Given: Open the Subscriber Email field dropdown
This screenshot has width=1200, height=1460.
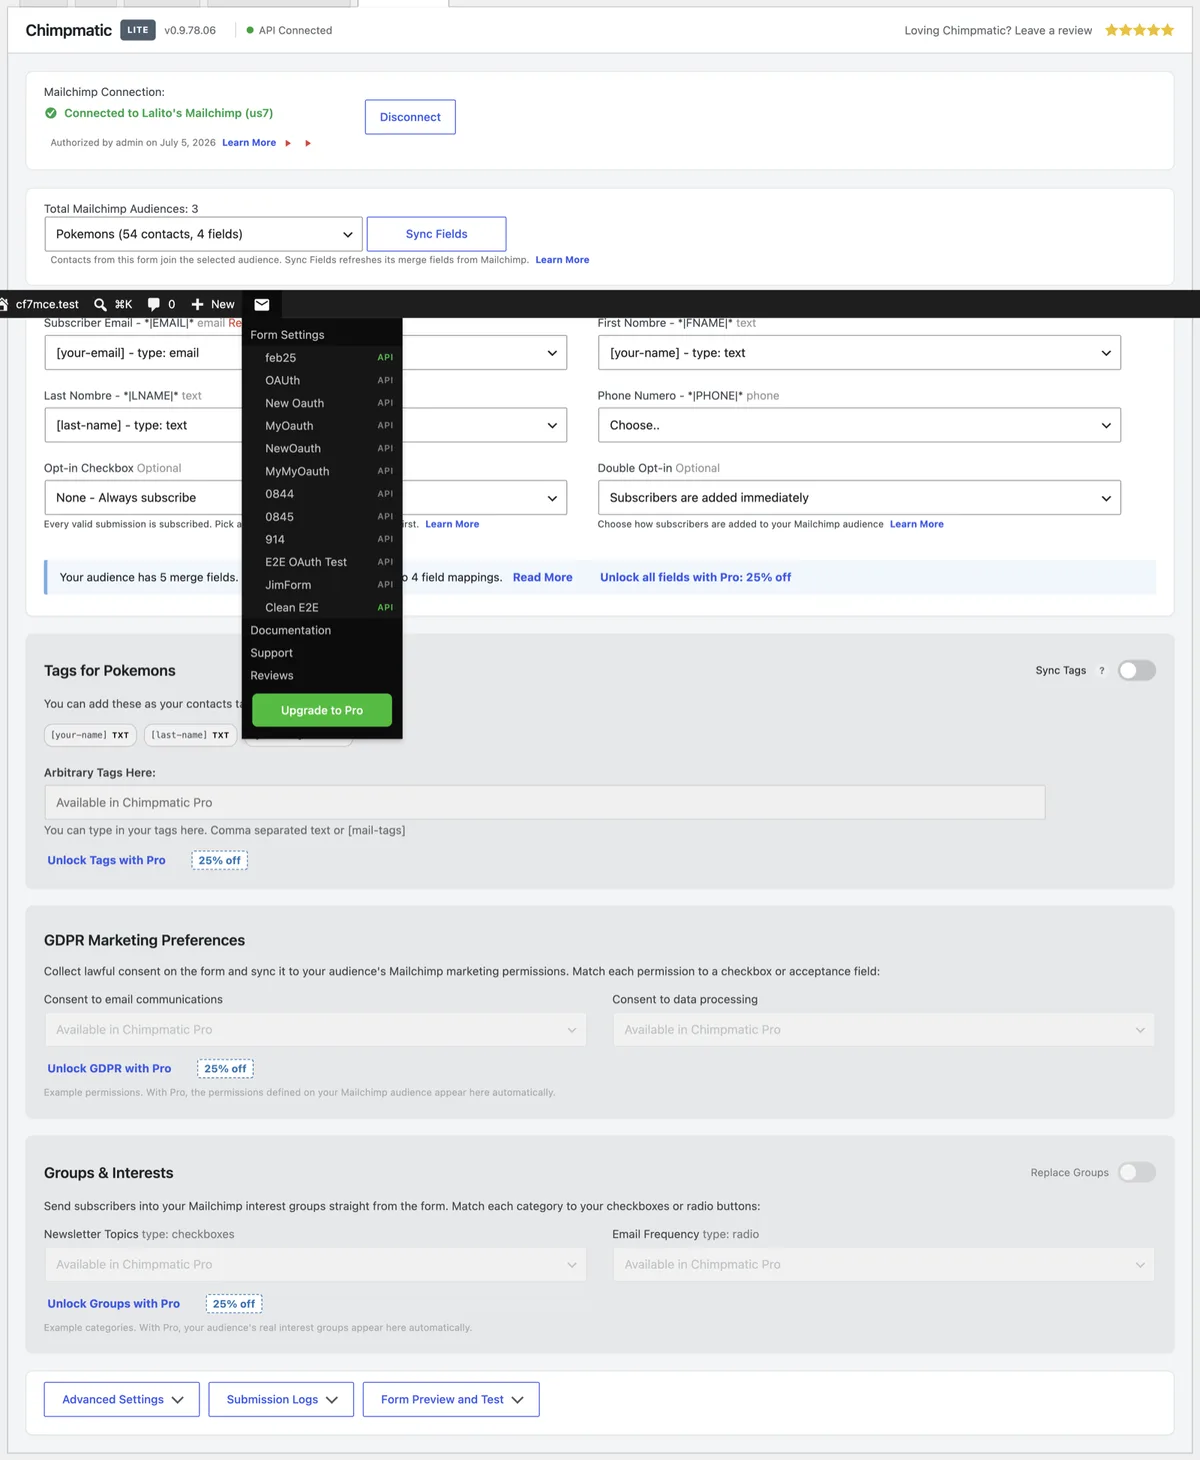Looking at the screenshot, I should (305, 353).
